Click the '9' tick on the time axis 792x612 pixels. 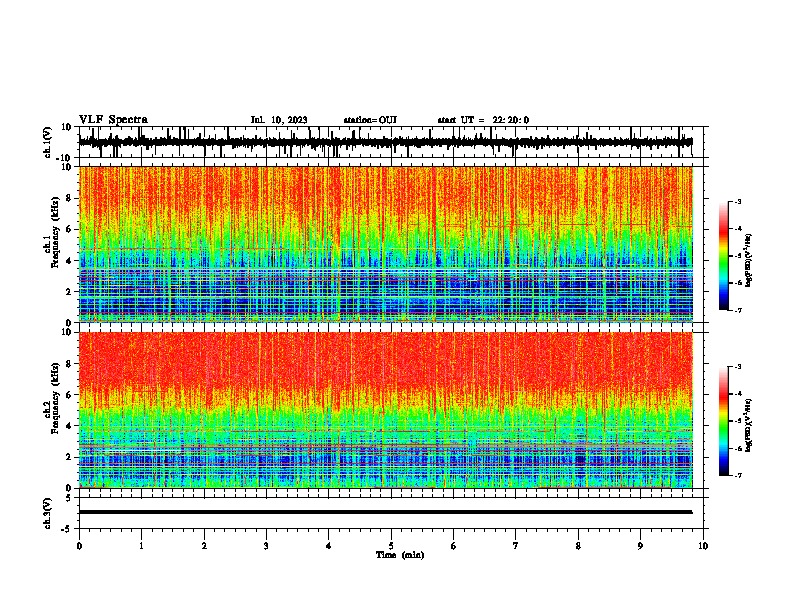(x=640, y=546)
